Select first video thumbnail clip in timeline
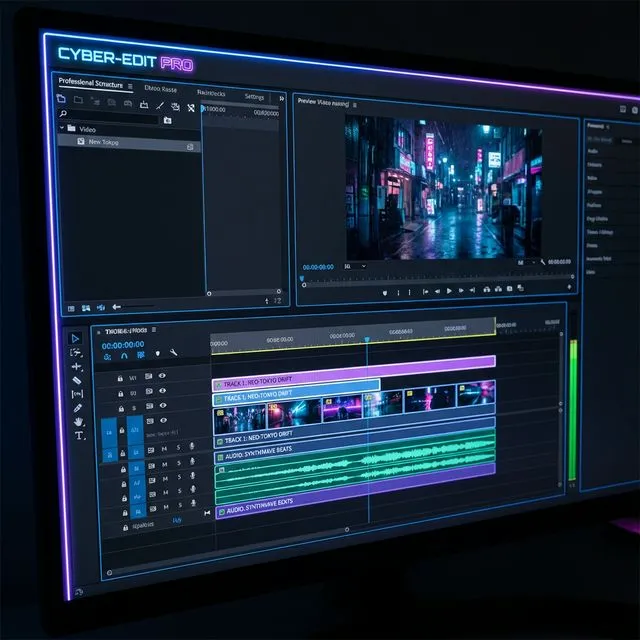 tap(239, 420)
